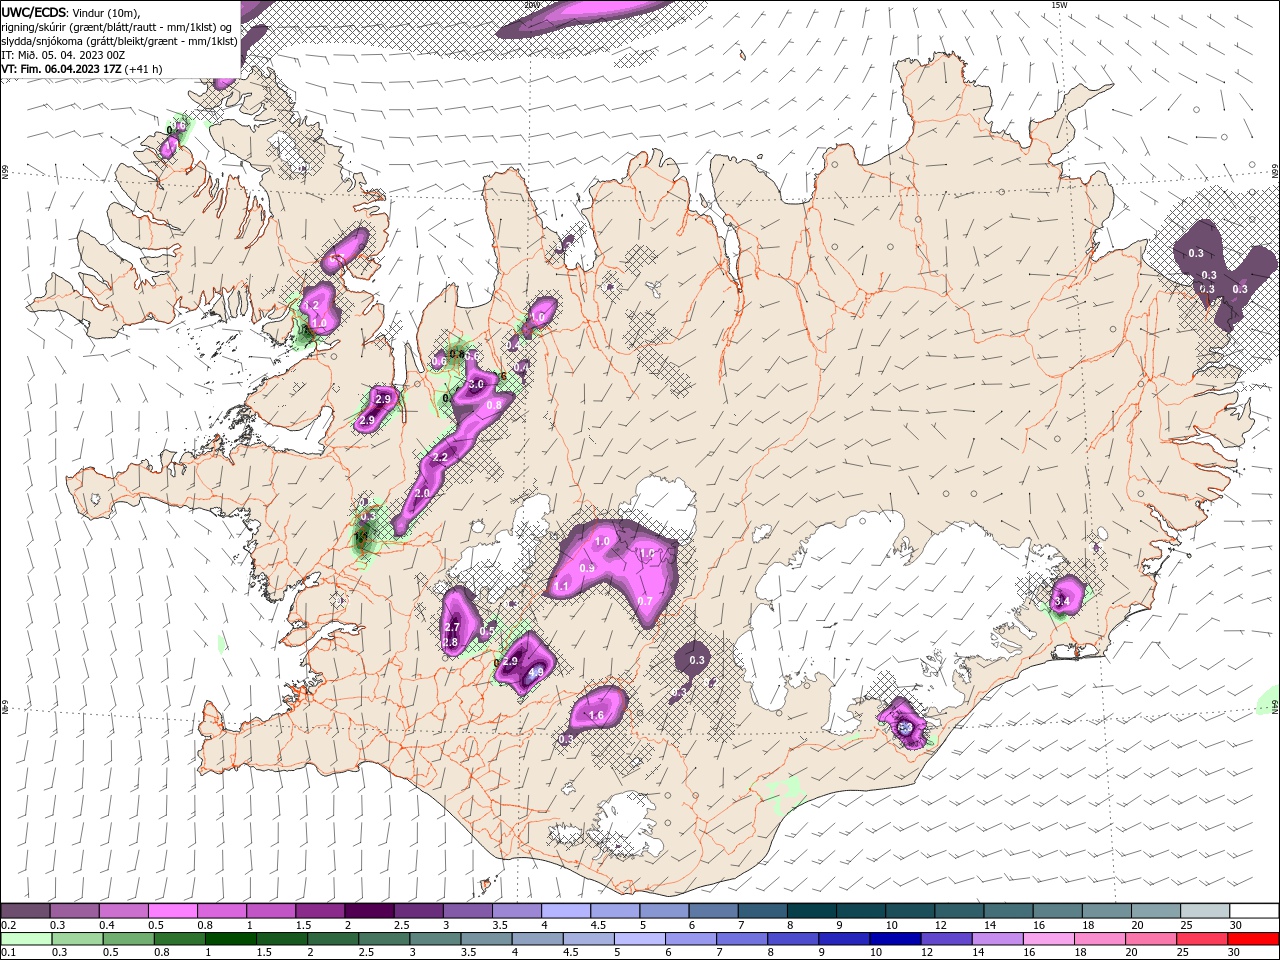Pick the white swatch ending the snow scale
Viewport: 1280px width, 960px height.
click(1254, 911)
